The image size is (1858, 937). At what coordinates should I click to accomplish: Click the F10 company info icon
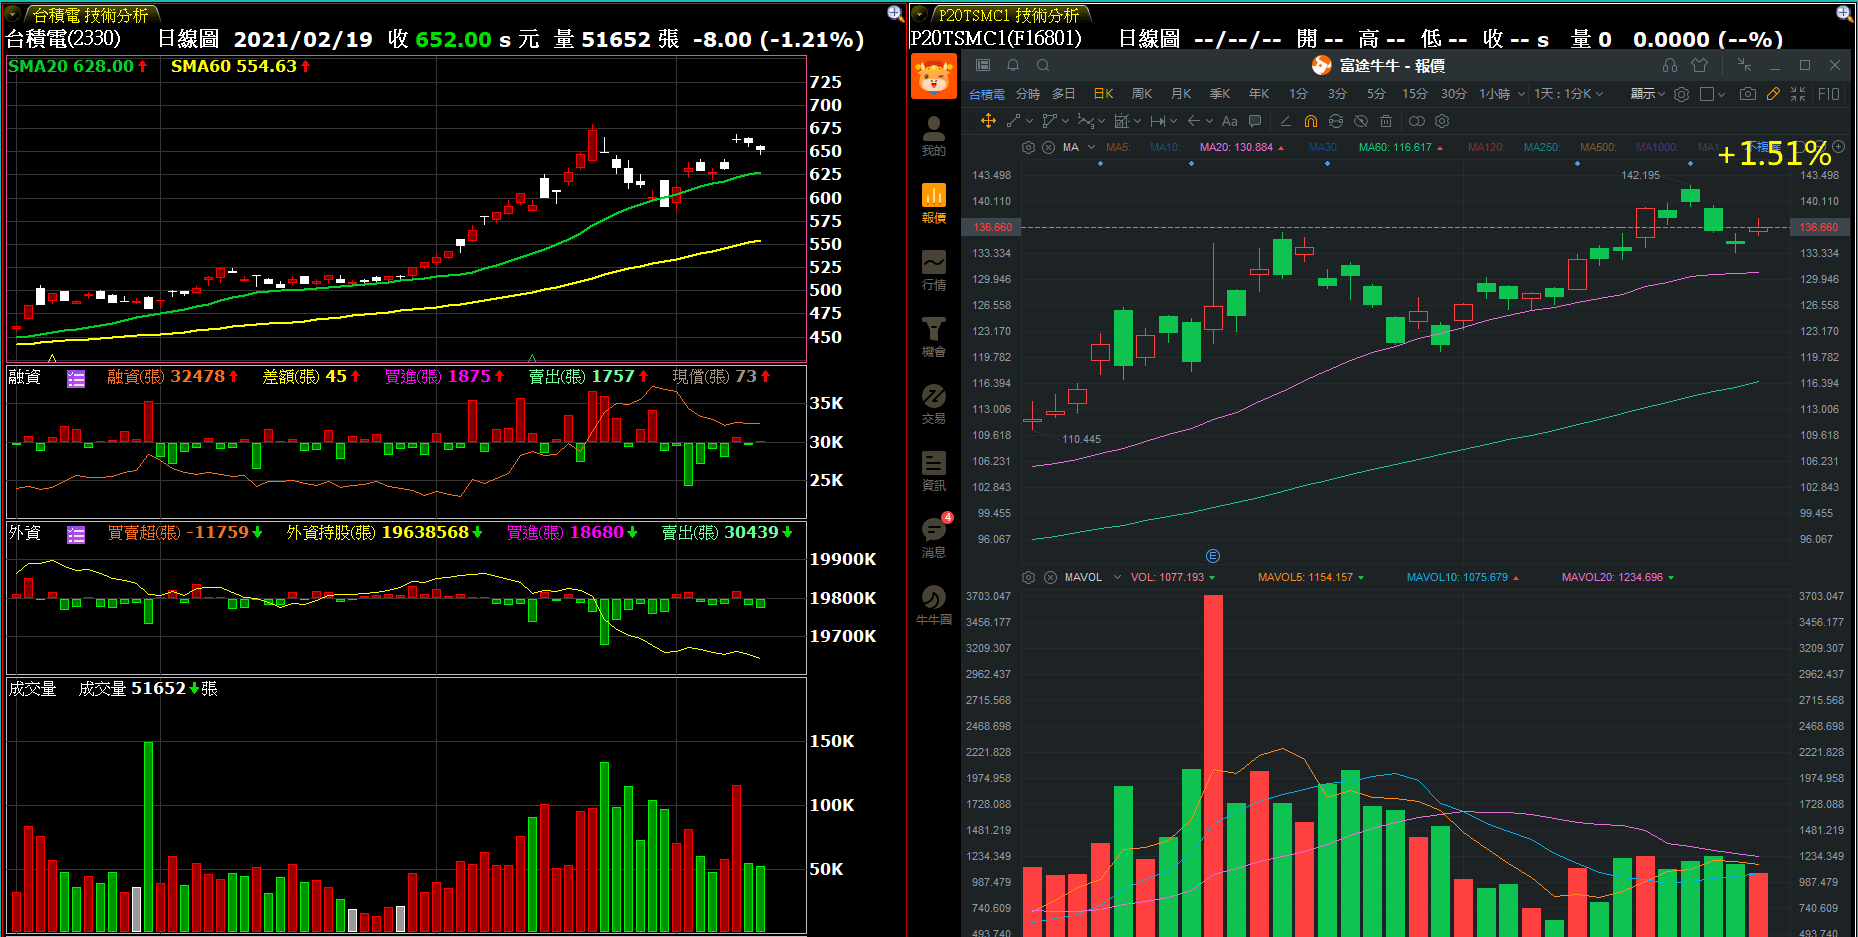1829,93
